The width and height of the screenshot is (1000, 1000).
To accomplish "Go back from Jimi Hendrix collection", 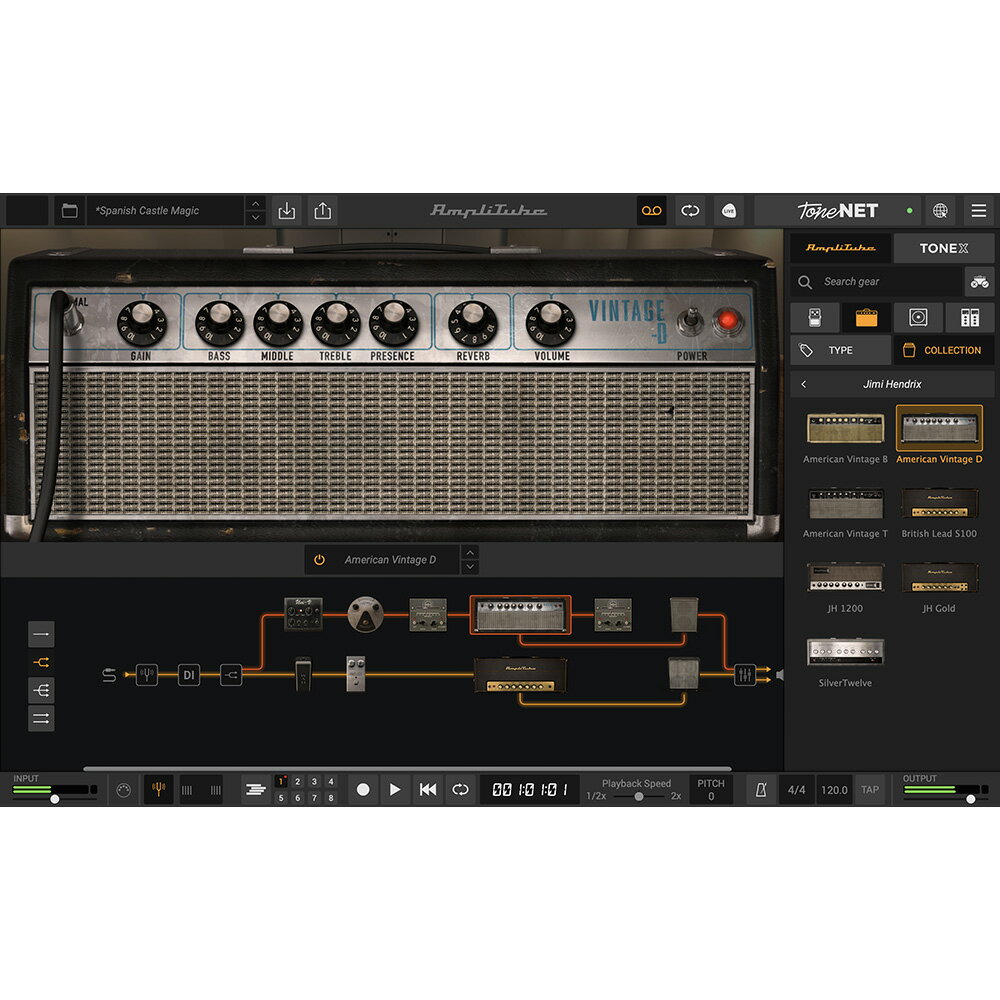I will pyautogui.click(x=803, y=384).
